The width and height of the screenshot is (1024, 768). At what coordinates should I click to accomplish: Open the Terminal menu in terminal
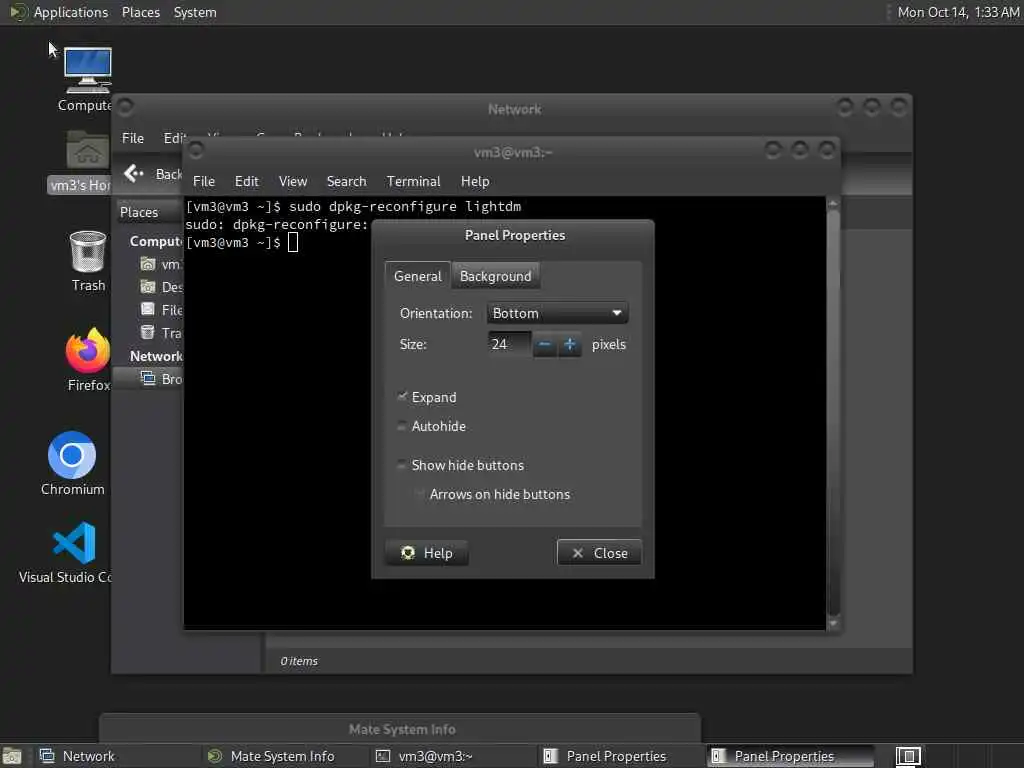(413, 182)
